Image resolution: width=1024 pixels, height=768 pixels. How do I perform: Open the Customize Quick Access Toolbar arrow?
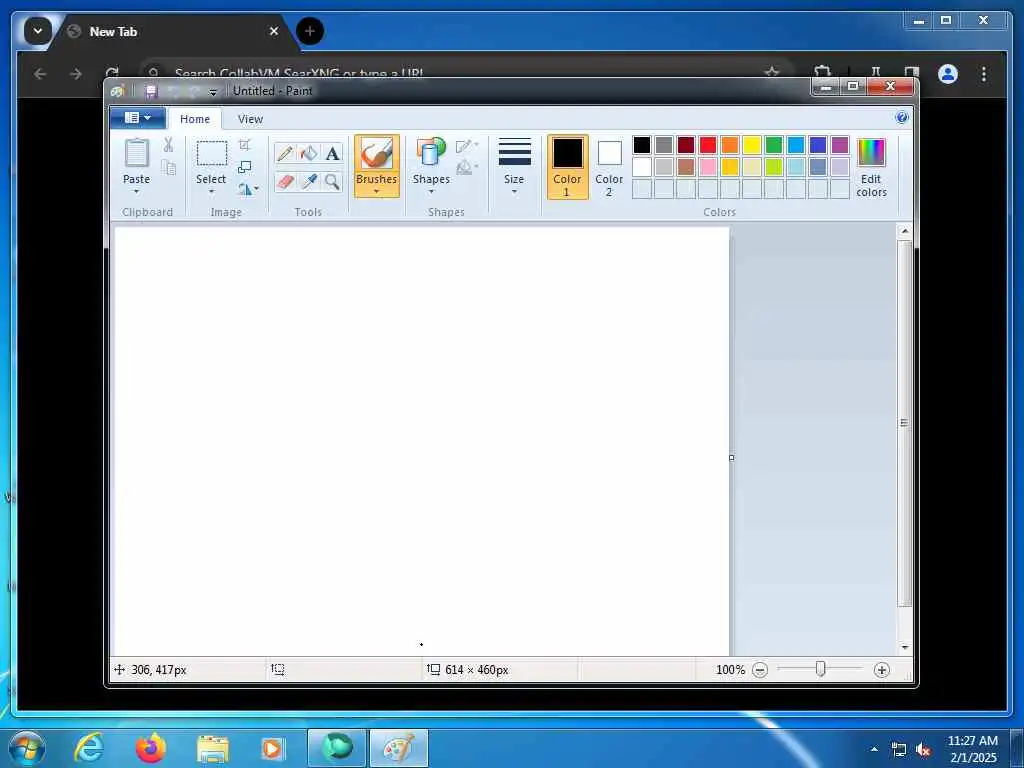tap(212, 92)
